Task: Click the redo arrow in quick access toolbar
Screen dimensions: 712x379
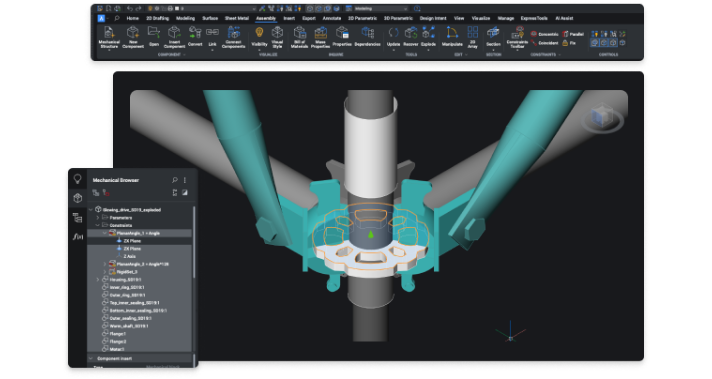Action: pyautogui.click(x=139, y=9)
